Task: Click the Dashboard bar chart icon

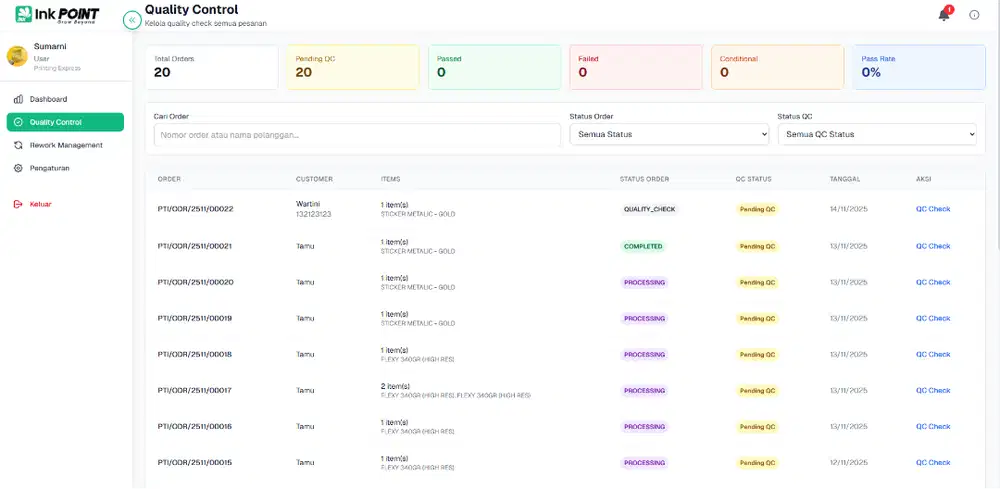Action: [x=18, y=99]
